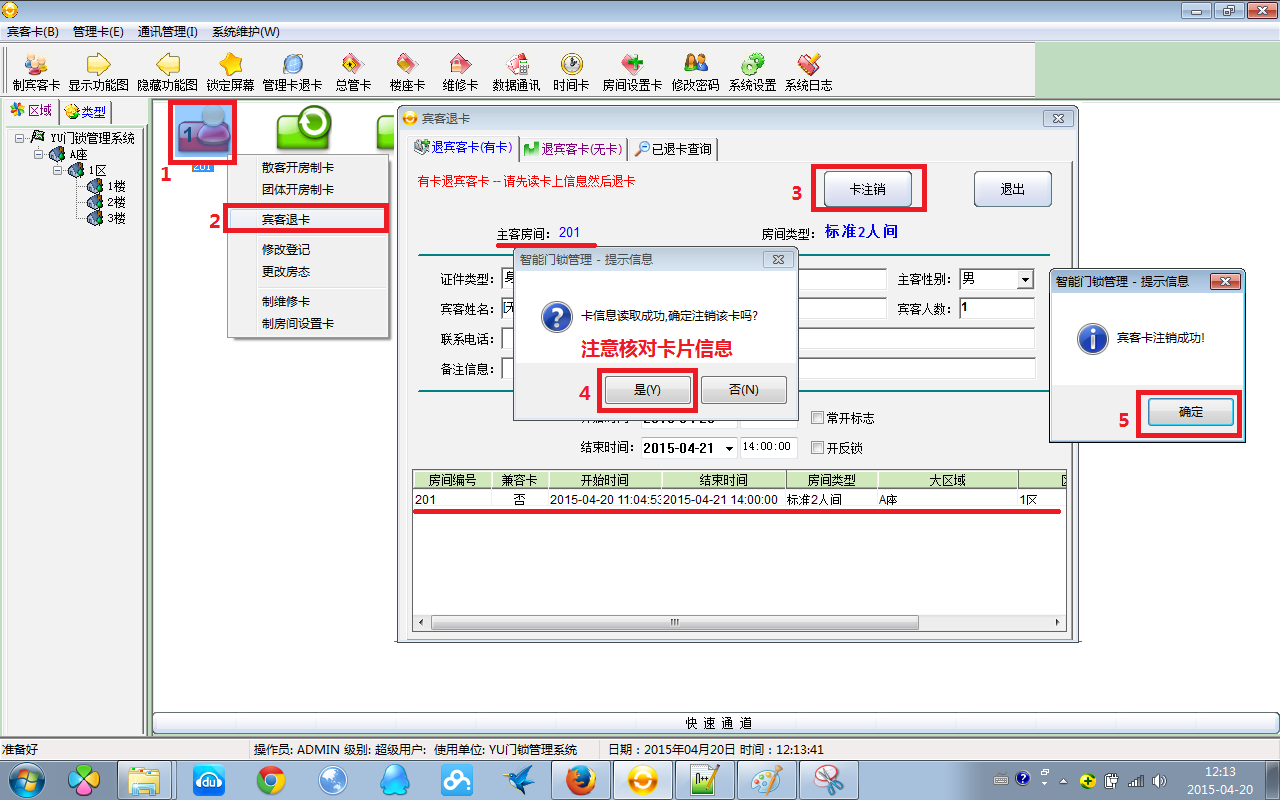Click the 卡注销 button
The image size is (1280, 800).
point(867,189)
